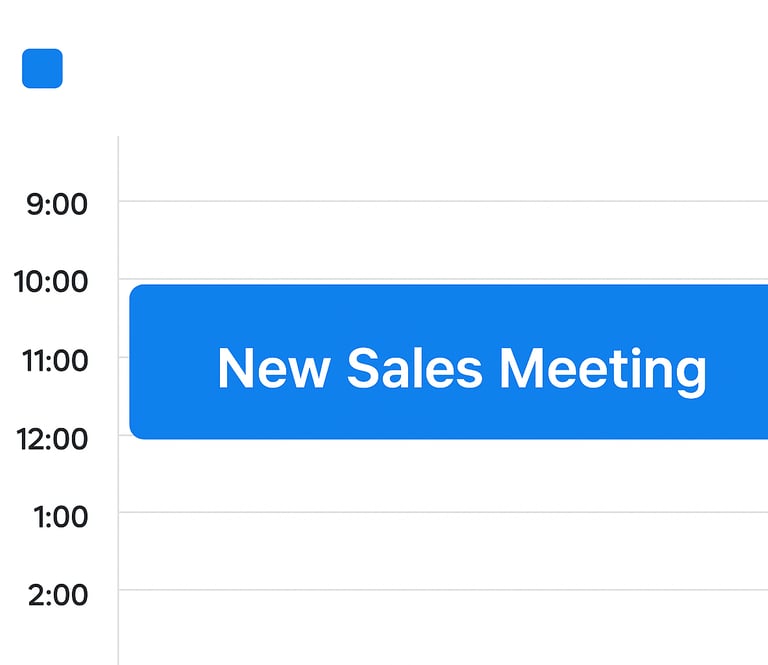Click the blue square calendar icon
The image size is (768, 665).
coord(42,68)
